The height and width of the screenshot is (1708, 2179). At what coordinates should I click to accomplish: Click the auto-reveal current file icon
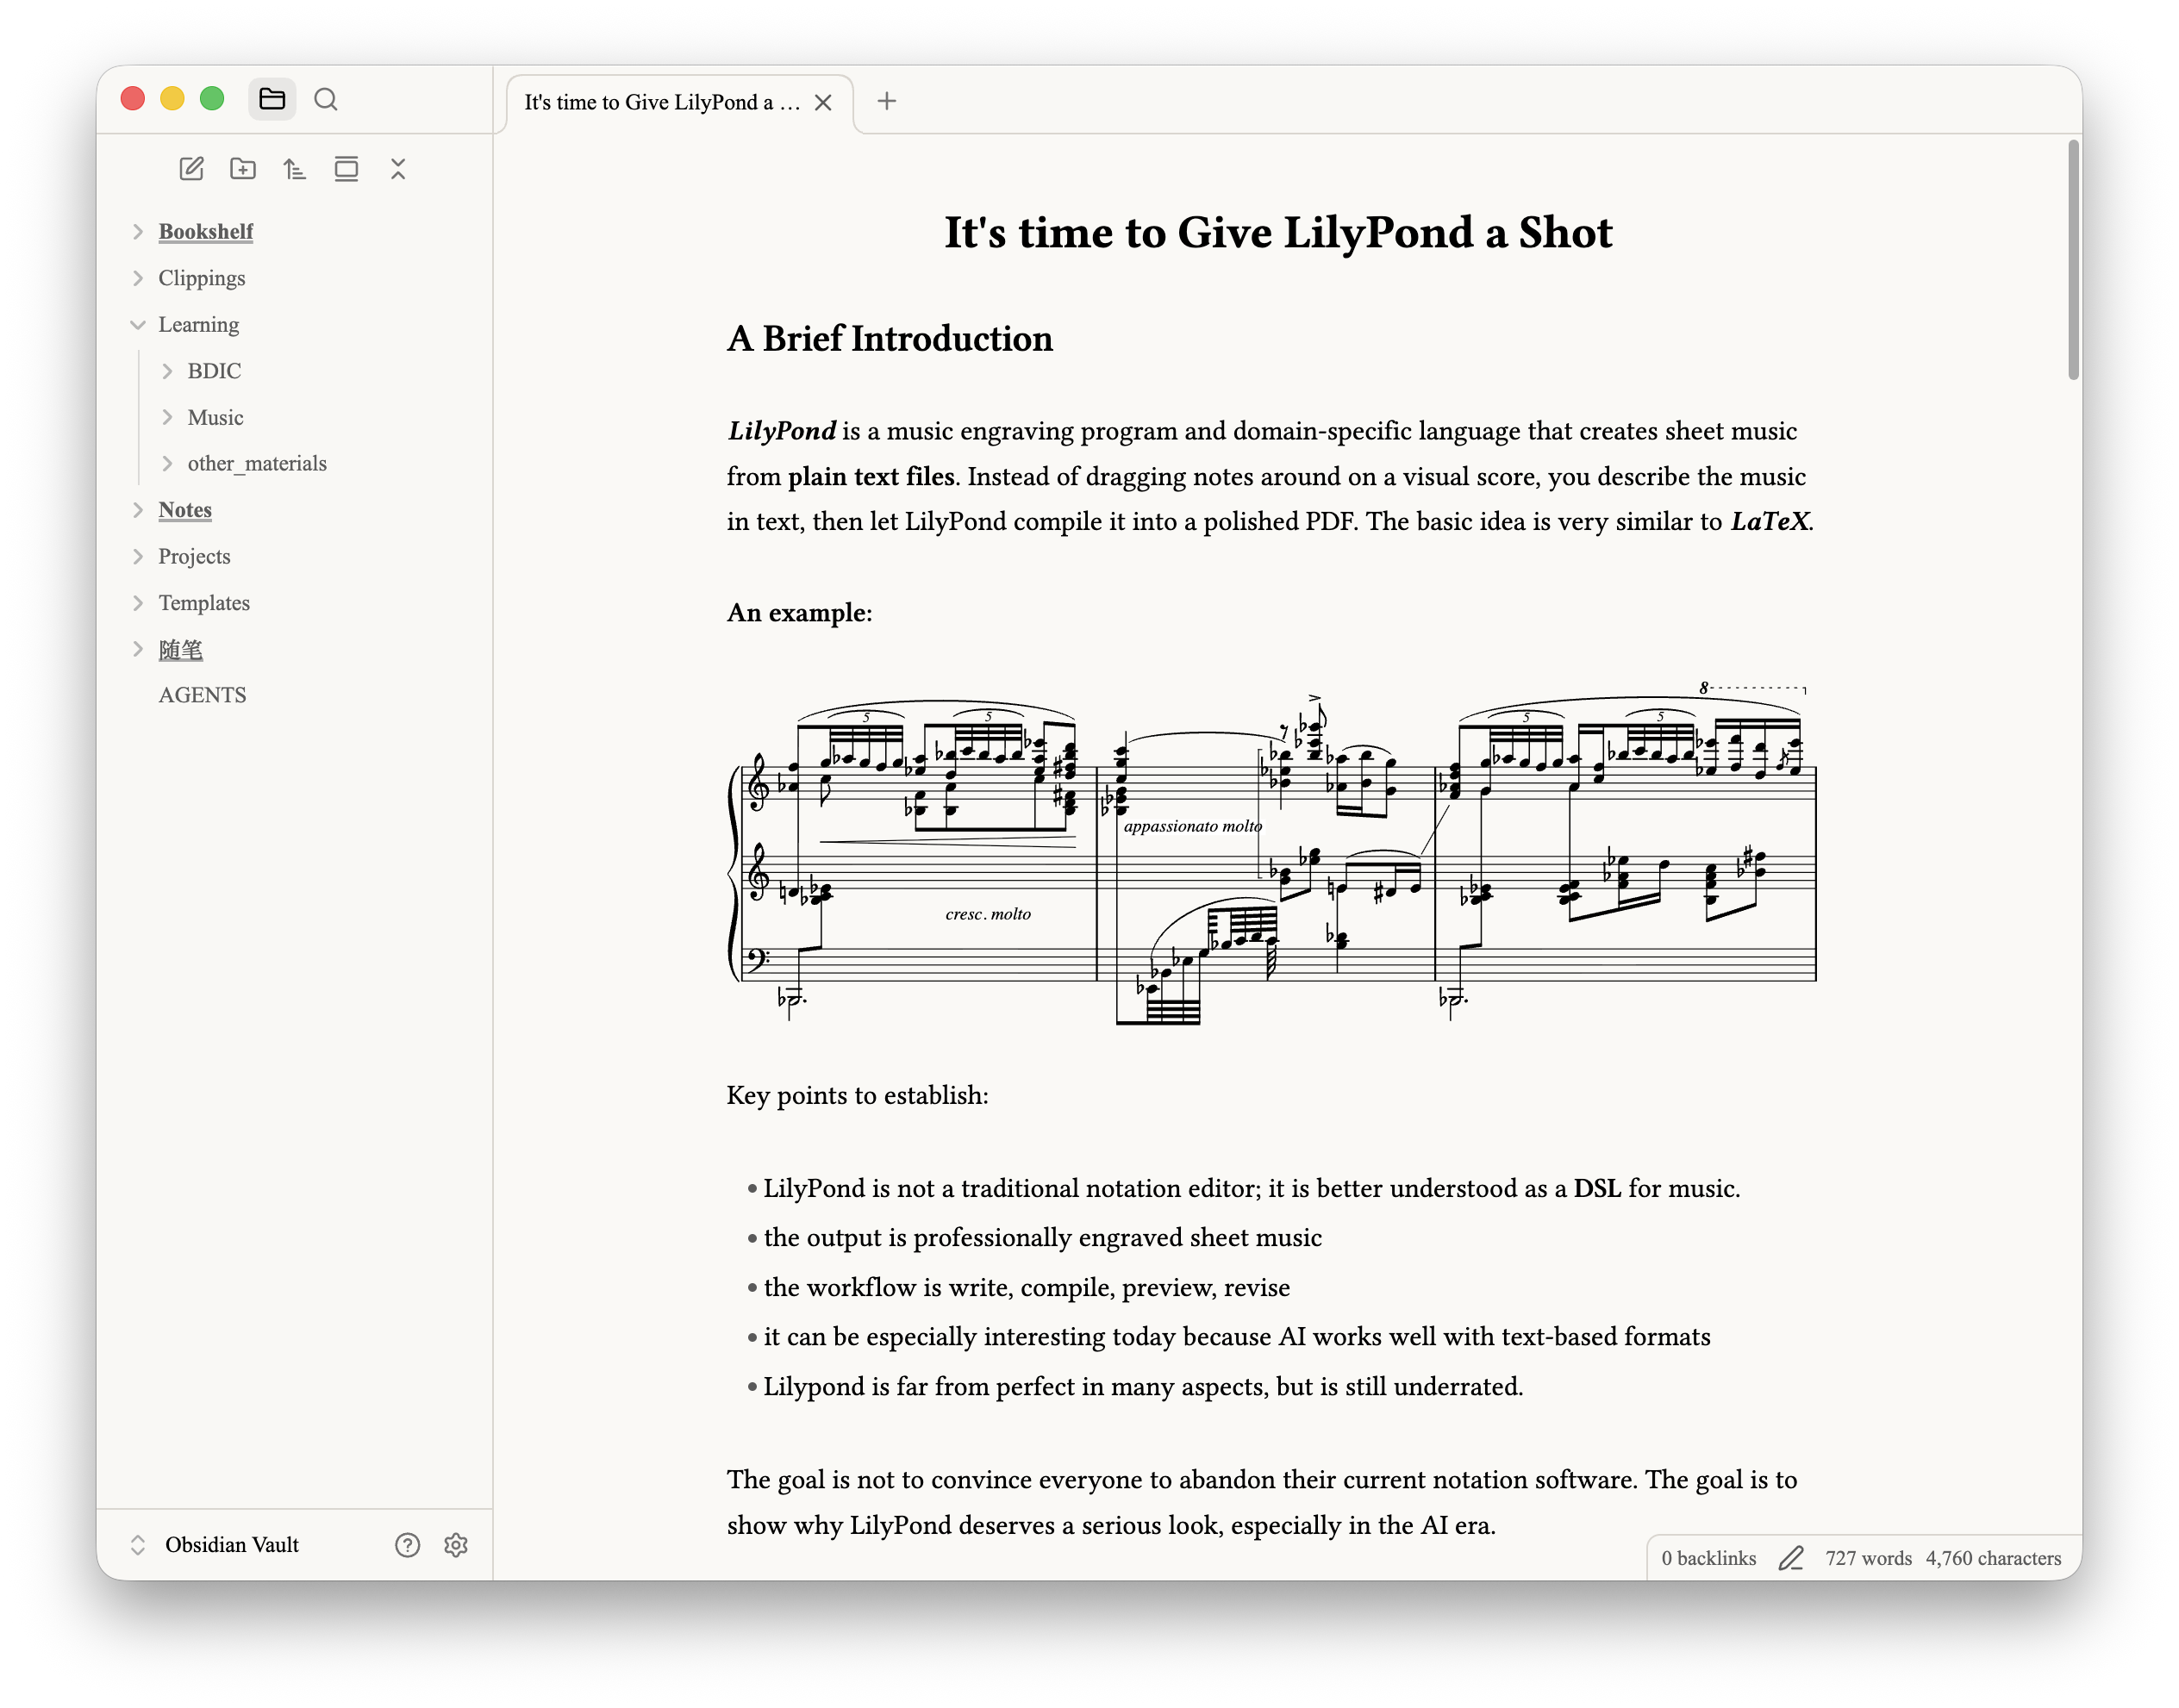pyautogui.click(x=346, y=169)
